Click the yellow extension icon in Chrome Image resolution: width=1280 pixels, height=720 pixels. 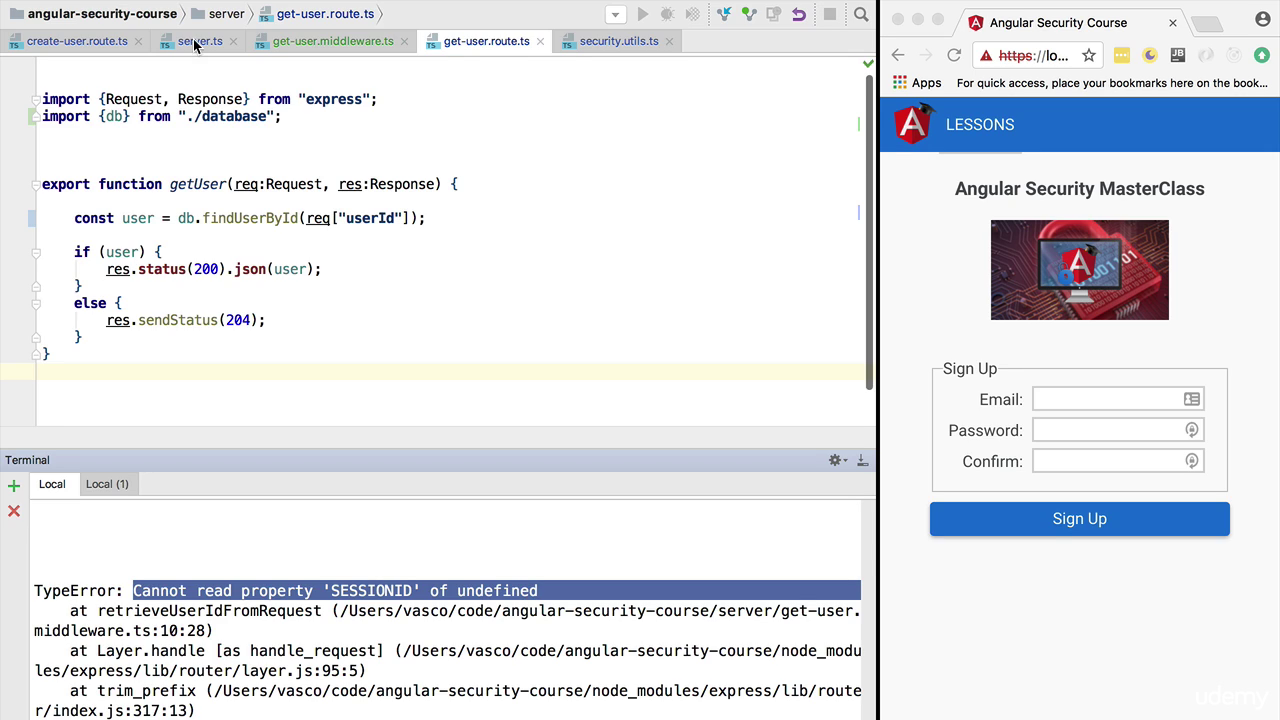[x=1122, y=56]
